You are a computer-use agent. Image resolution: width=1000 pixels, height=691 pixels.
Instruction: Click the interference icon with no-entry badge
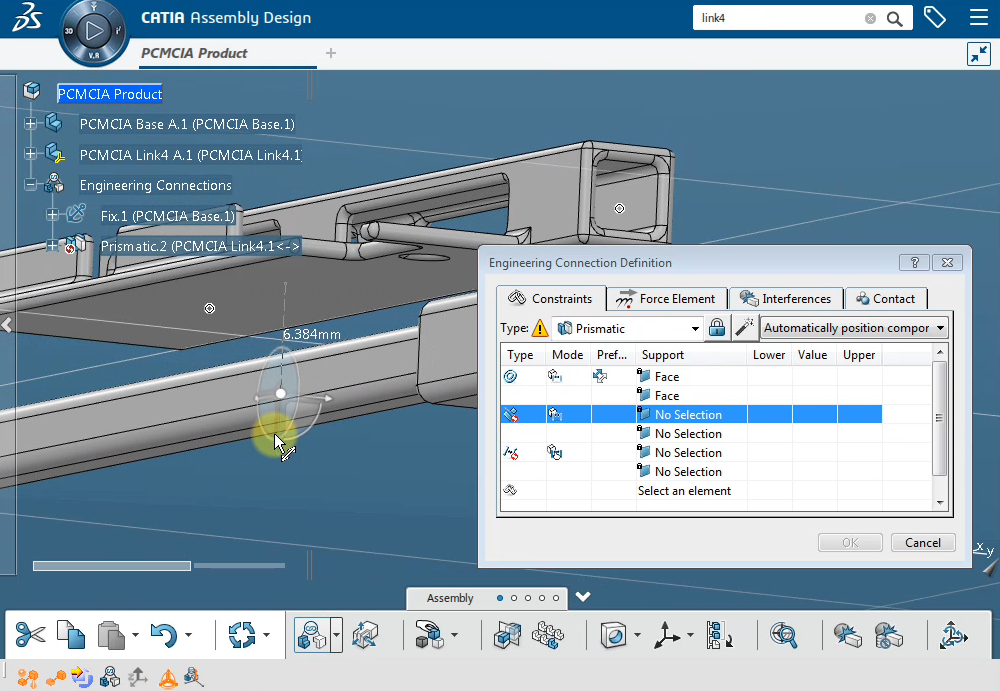click(x=888, y=635)
